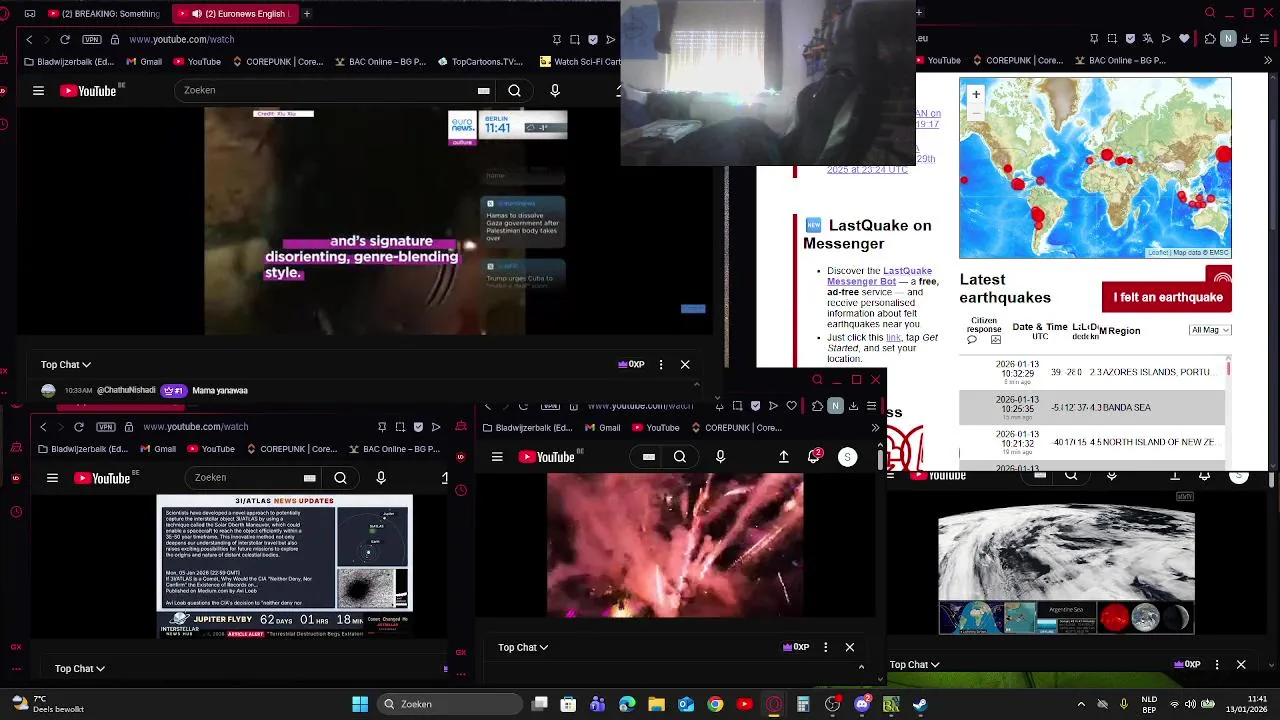Open guide menu in 3I/ATLAS YouTube window

pyautogui.click(x=52, y=478)
